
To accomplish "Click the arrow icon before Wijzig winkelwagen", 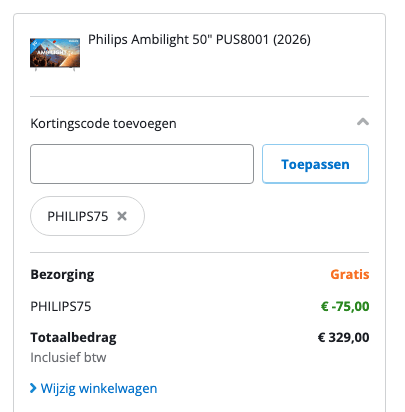I will coord(33,388).
